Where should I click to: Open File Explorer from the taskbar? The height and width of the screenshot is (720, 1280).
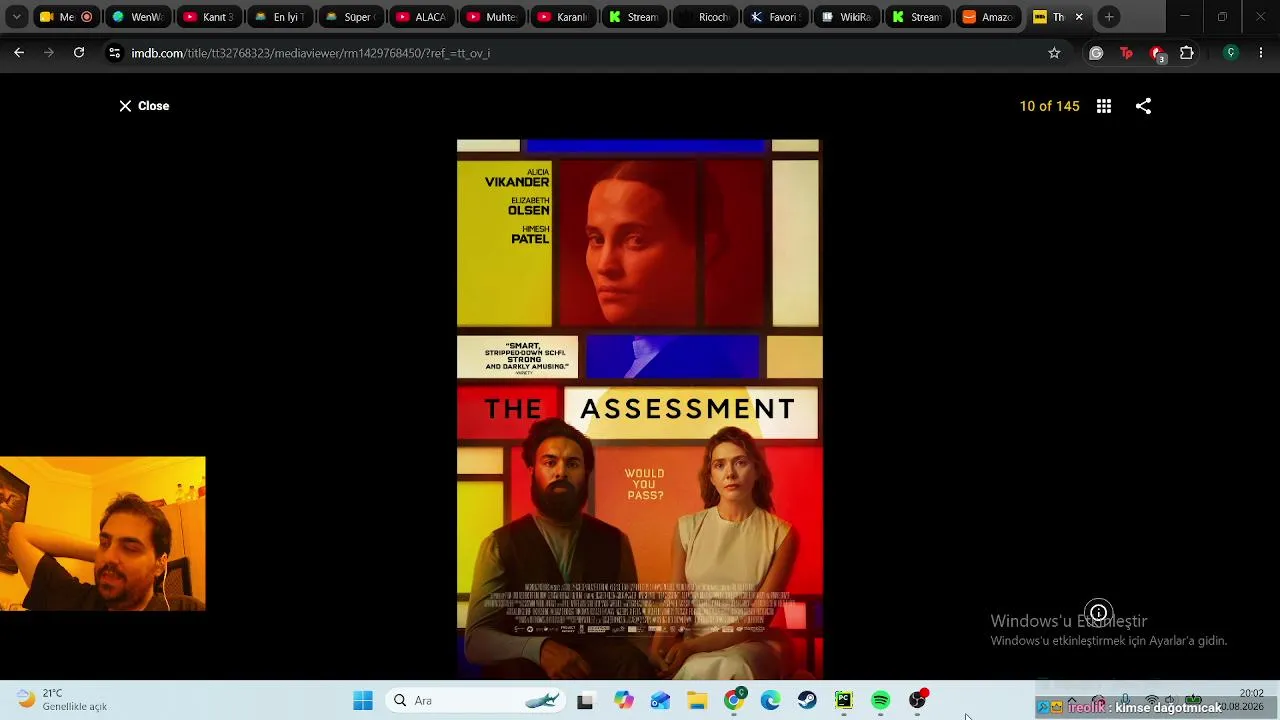[697, 701]
